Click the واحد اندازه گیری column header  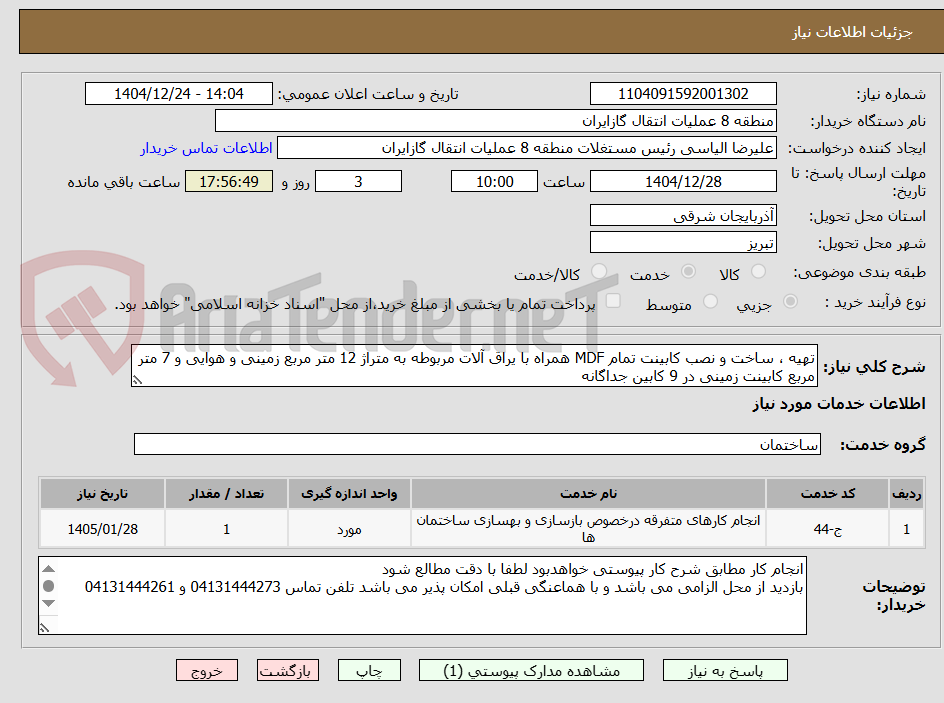349,494
